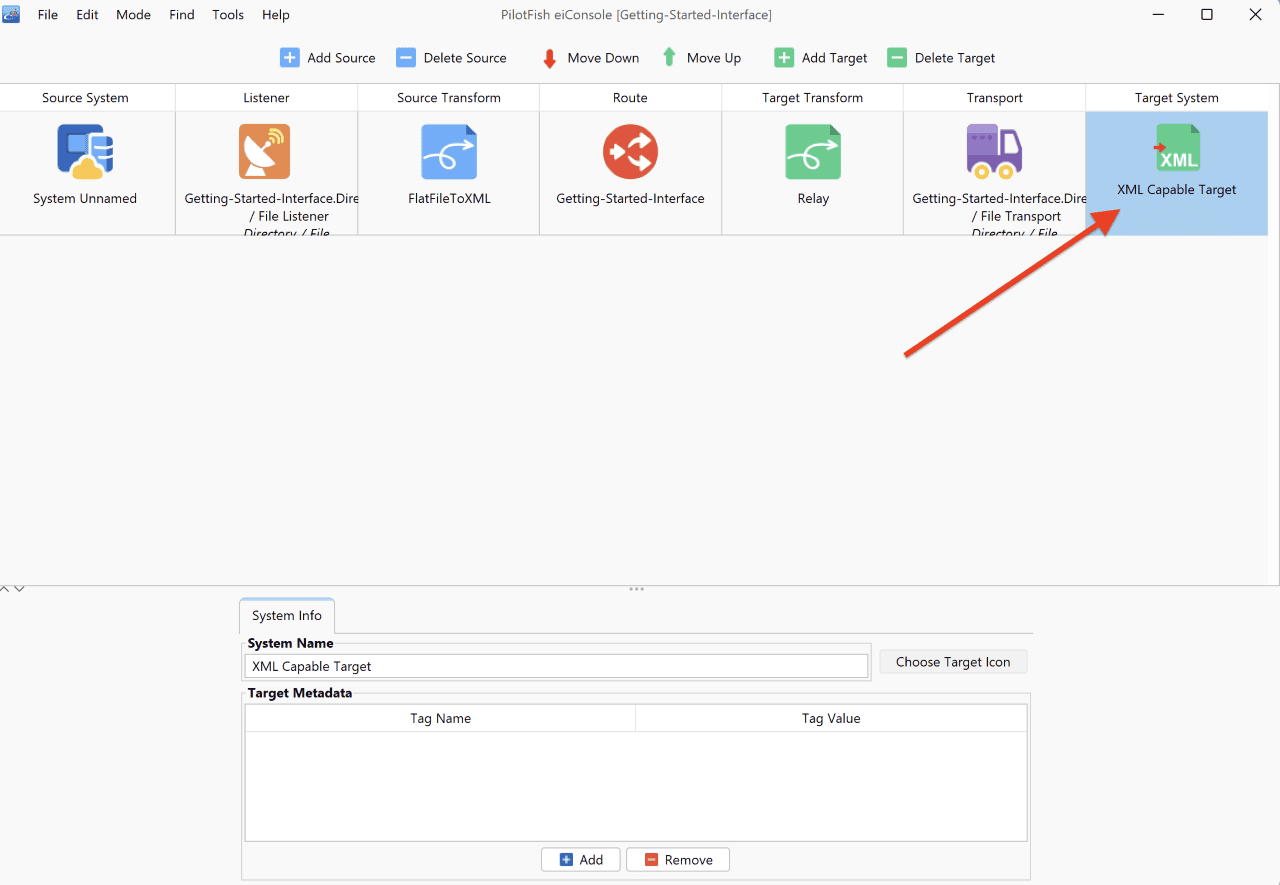The height and width of the screenshot is (885, 1280).
Task: Open the Mode menu
Action: [x=134, y=15]
